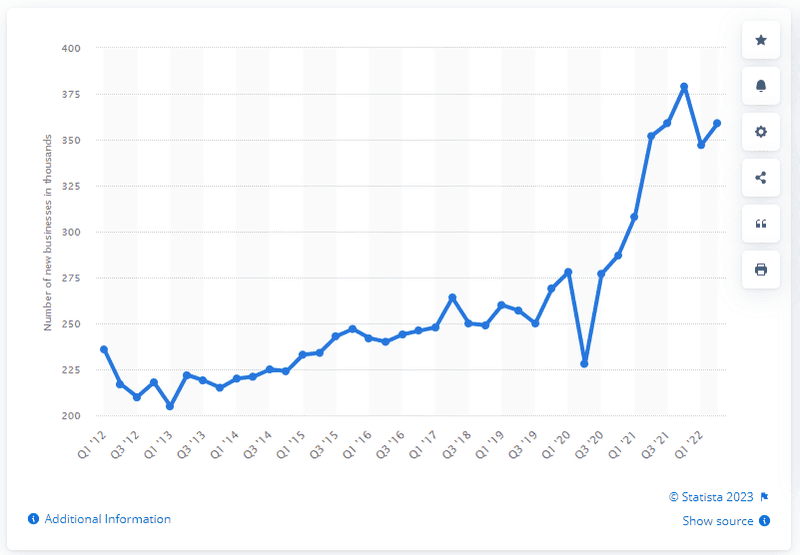
Task: Click the Show source link
Action: click(718, 520)
